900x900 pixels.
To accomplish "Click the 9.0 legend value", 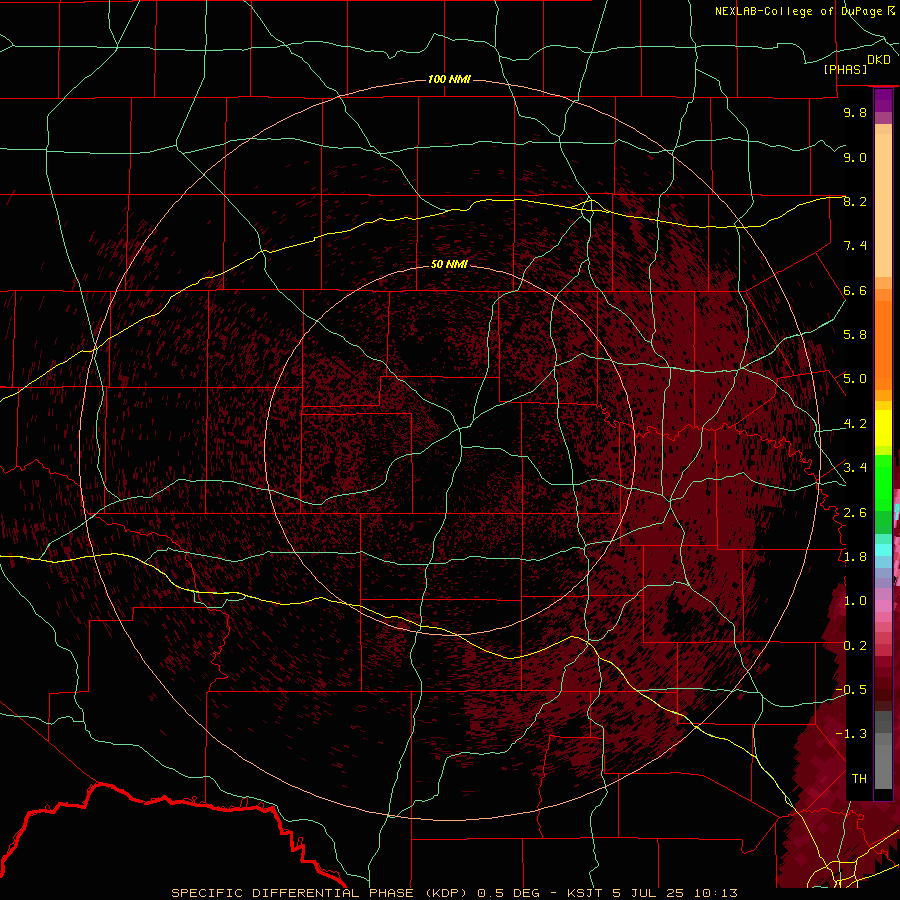I will [x=855, y=157].
